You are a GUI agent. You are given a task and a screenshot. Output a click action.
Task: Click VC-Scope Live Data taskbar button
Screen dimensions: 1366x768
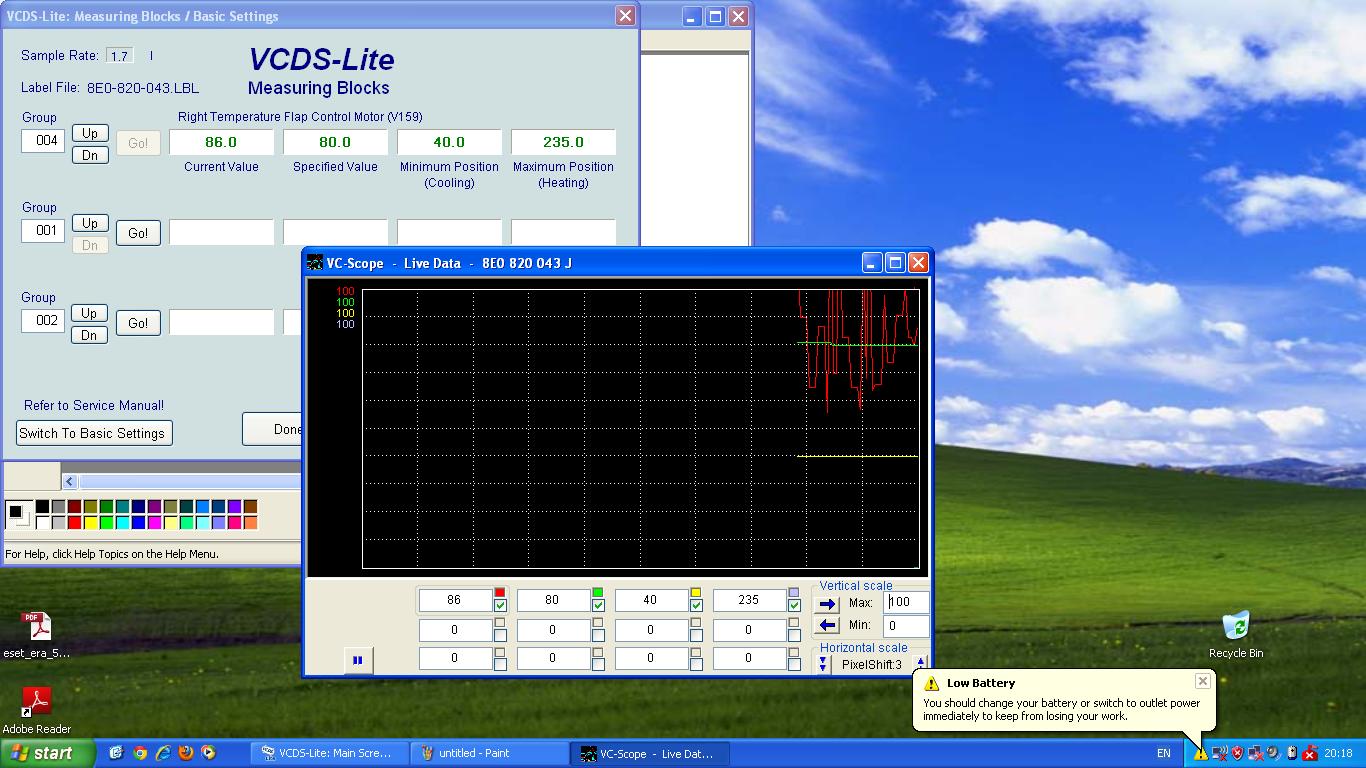(650, 753)
